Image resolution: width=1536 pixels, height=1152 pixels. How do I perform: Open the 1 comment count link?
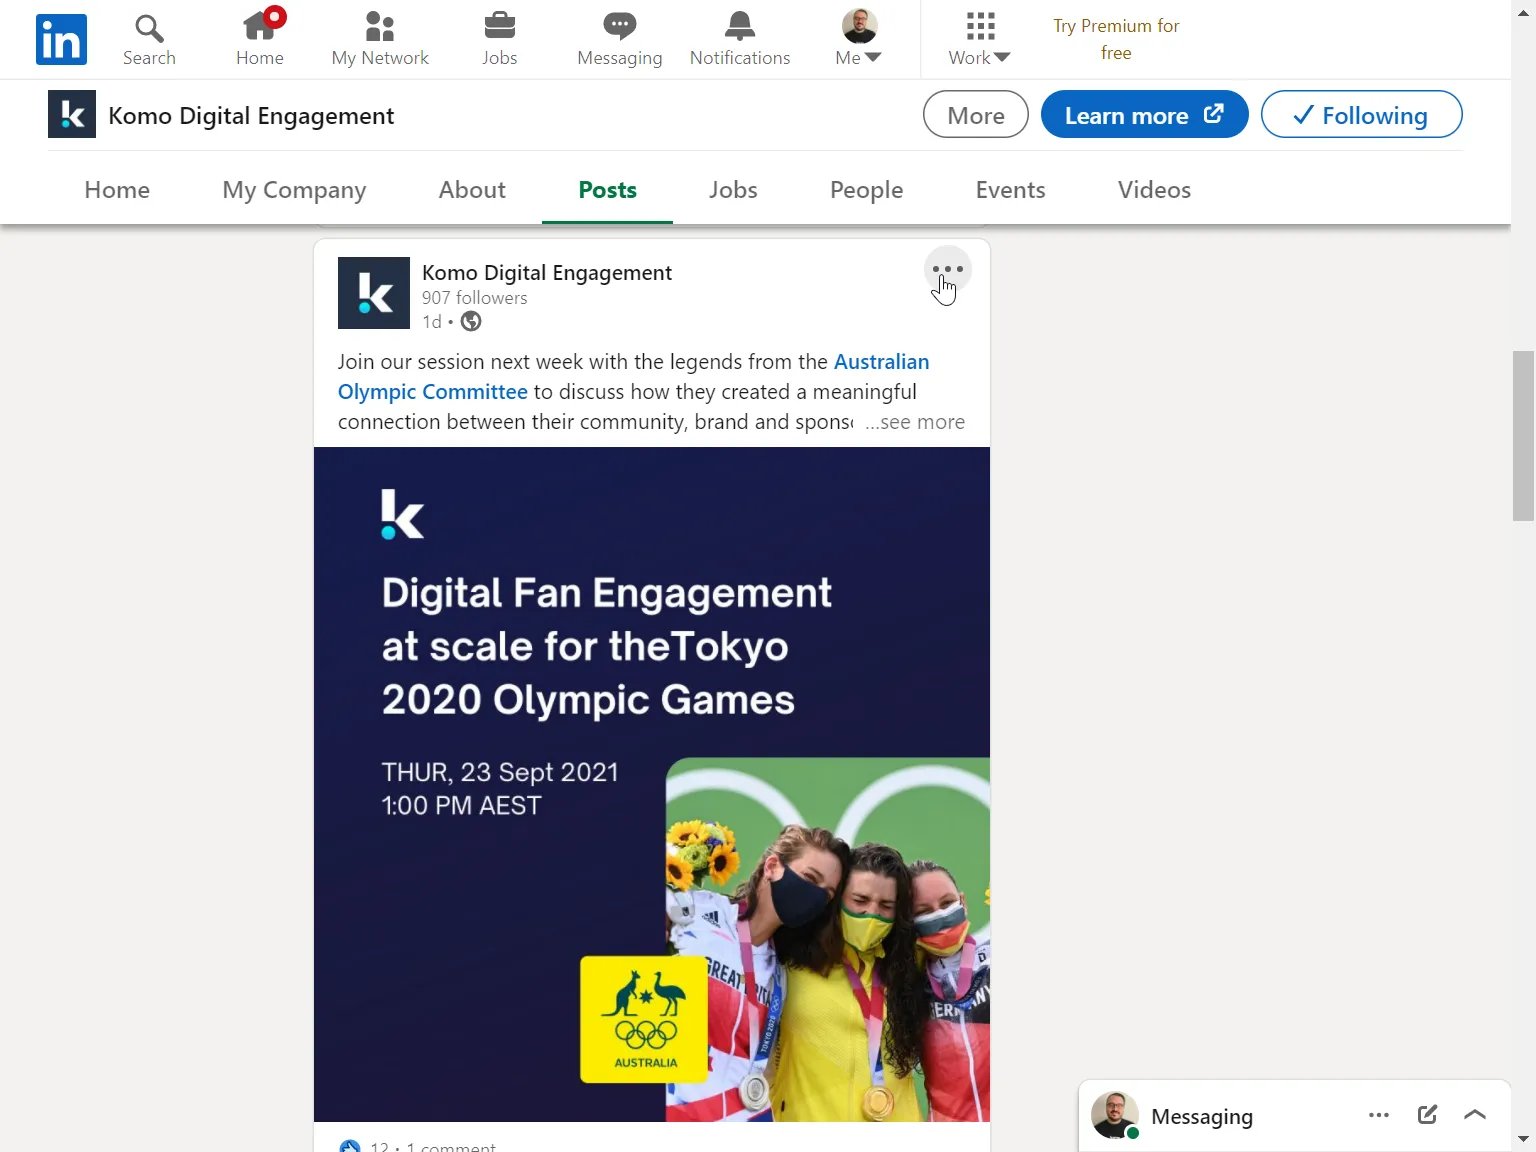pos(451,1147)
